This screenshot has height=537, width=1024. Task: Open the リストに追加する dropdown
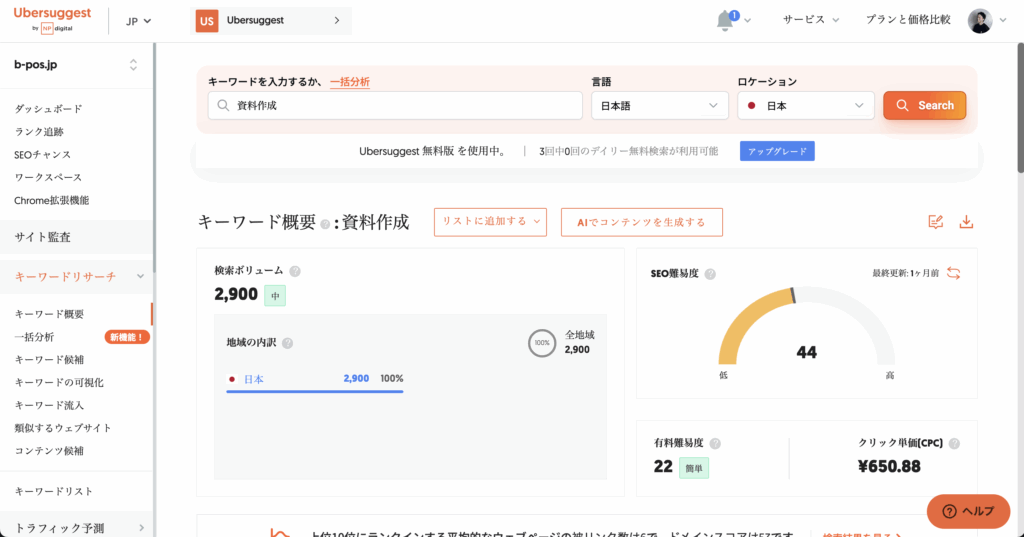click(x=490, y=222)
